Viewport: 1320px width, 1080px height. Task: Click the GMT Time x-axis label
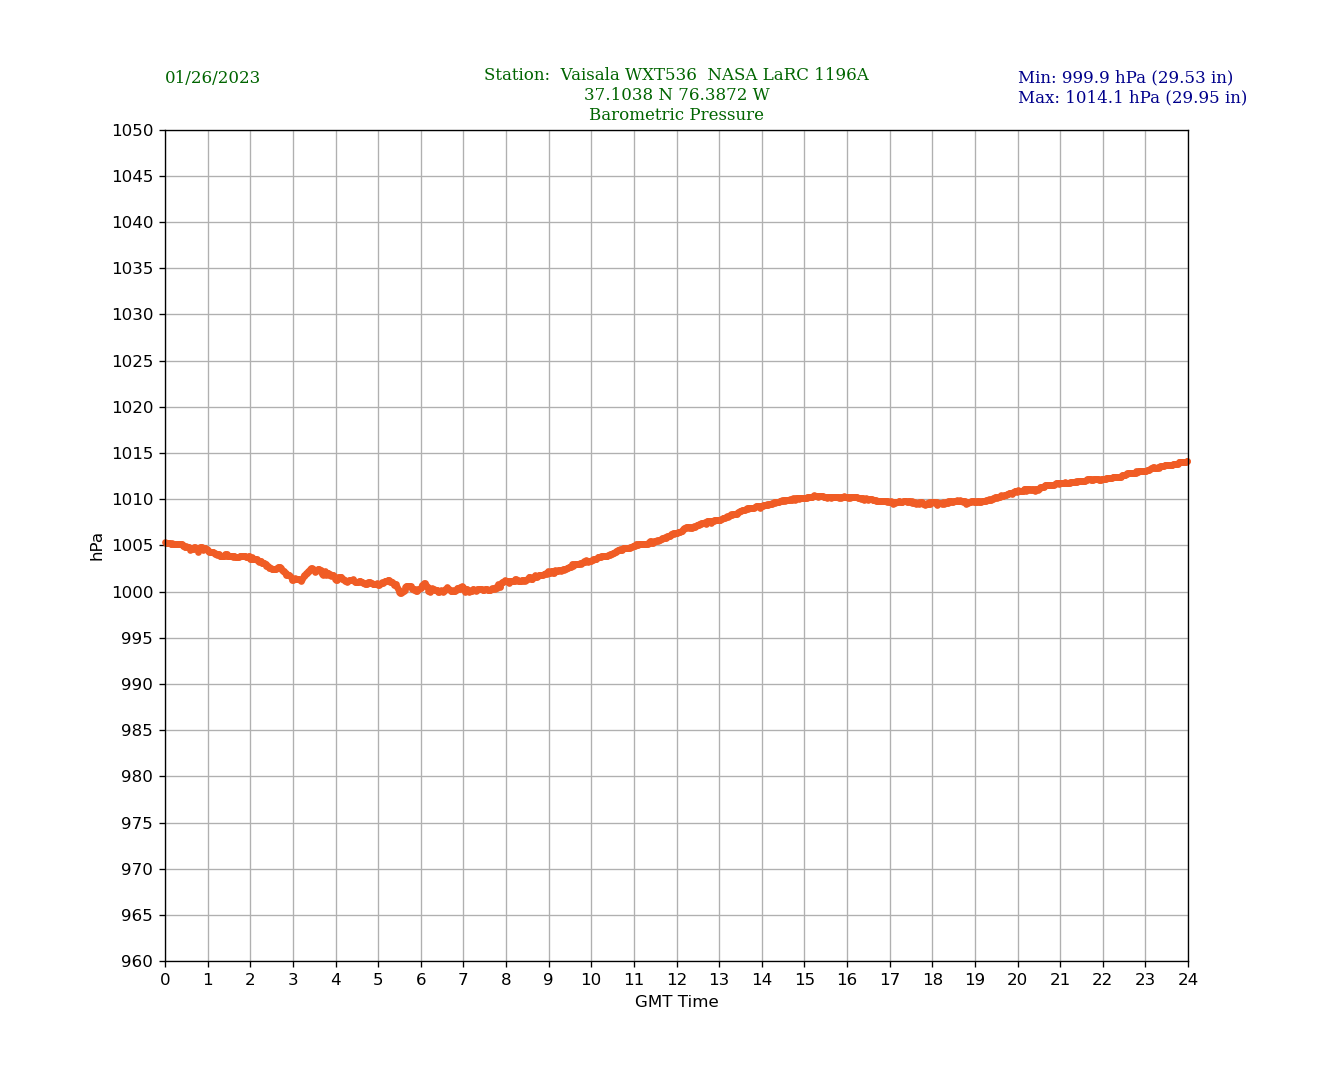(x=676, y=1002)
